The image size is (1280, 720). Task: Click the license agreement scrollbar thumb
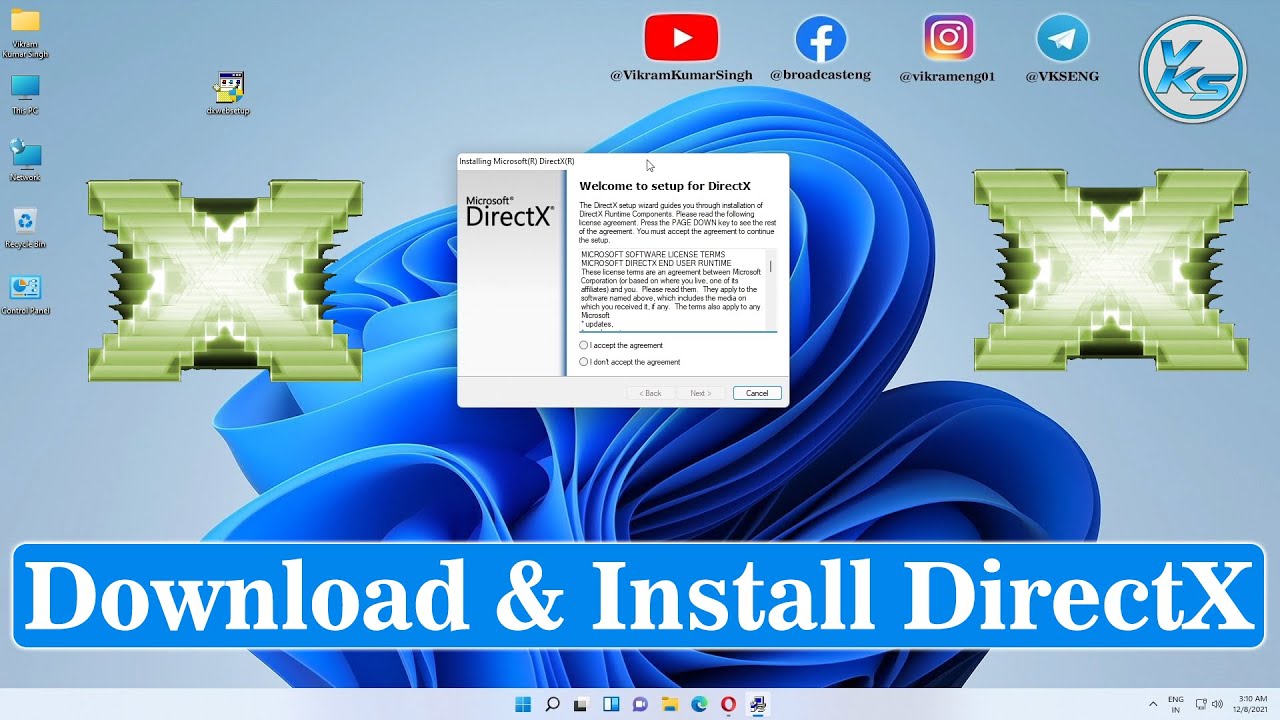click(770, 267)
